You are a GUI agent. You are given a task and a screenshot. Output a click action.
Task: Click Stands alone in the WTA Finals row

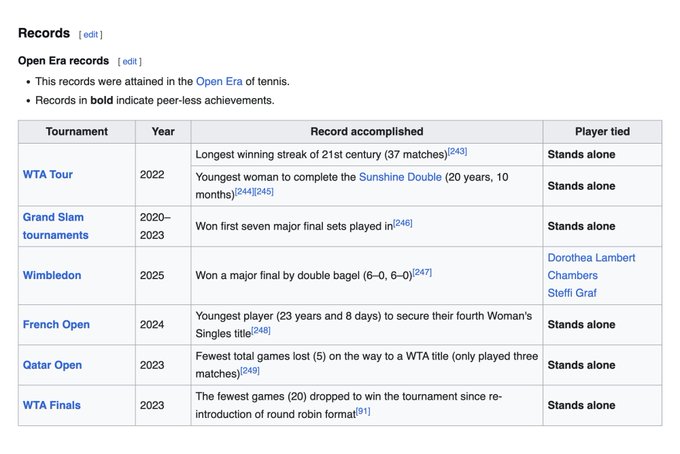[581, 405]
